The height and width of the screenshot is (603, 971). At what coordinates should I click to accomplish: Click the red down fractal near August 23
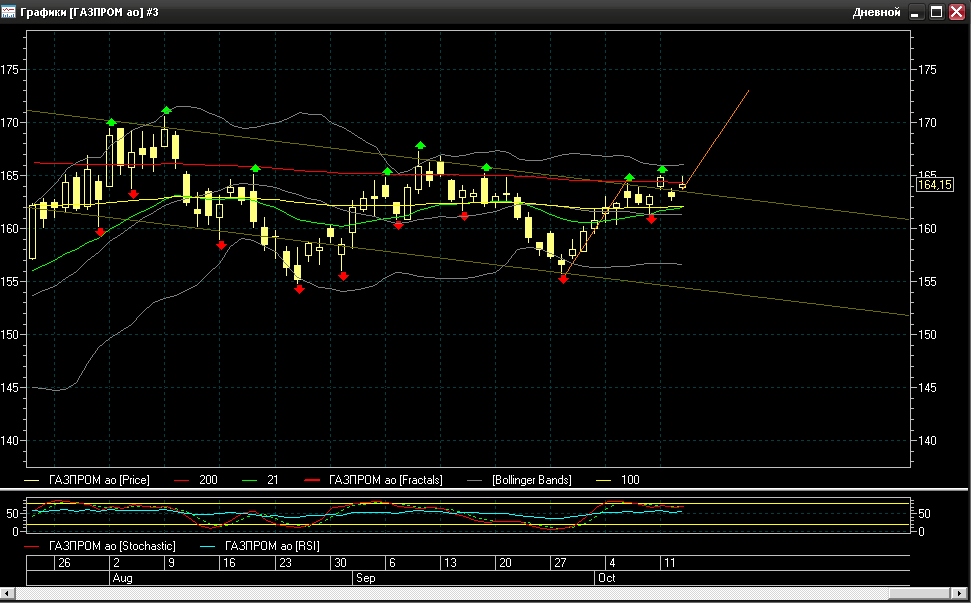[299, 289]
